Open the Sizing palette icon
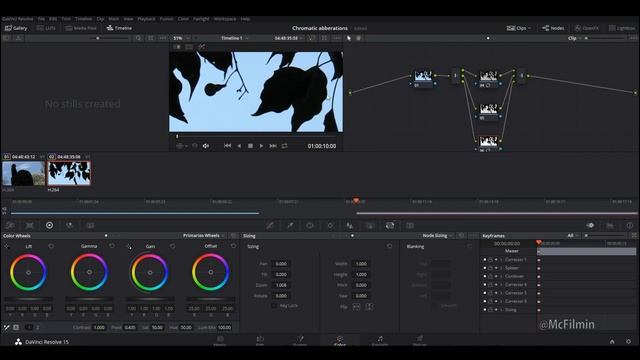This screenshot has width=640, height=360. (x=390, y=225)
